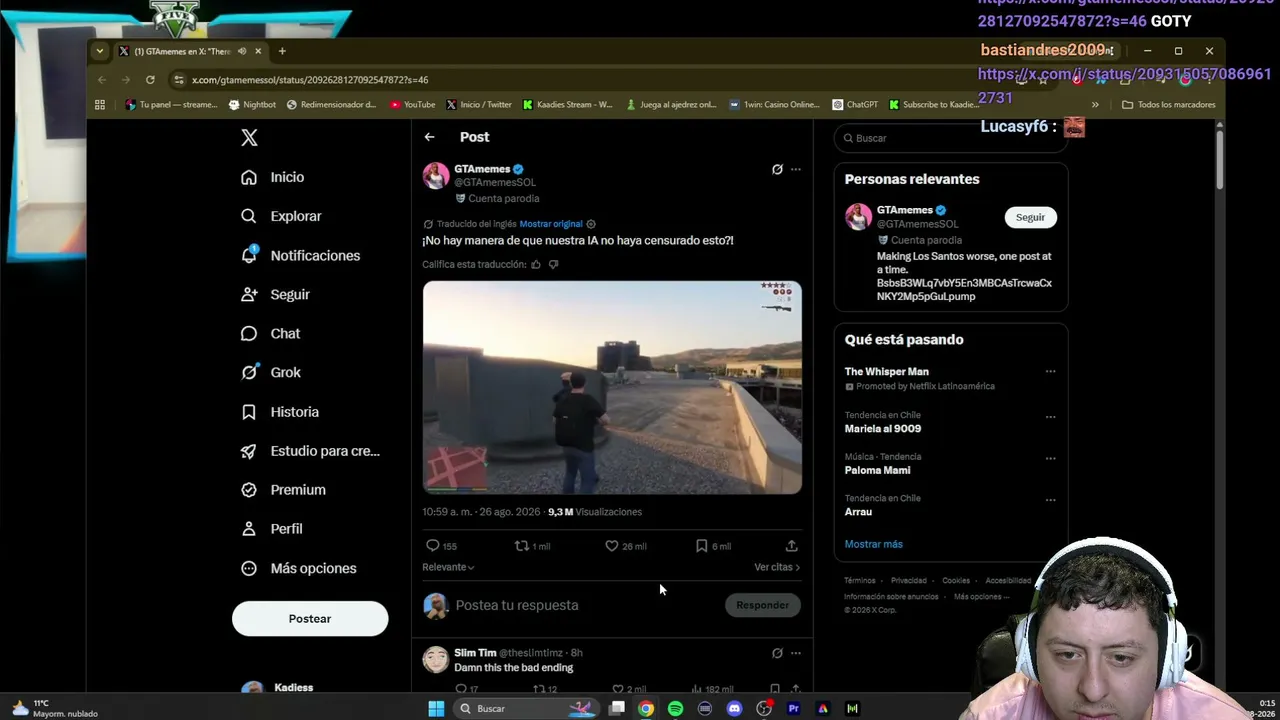Open Ver citas link

[777, 567]
